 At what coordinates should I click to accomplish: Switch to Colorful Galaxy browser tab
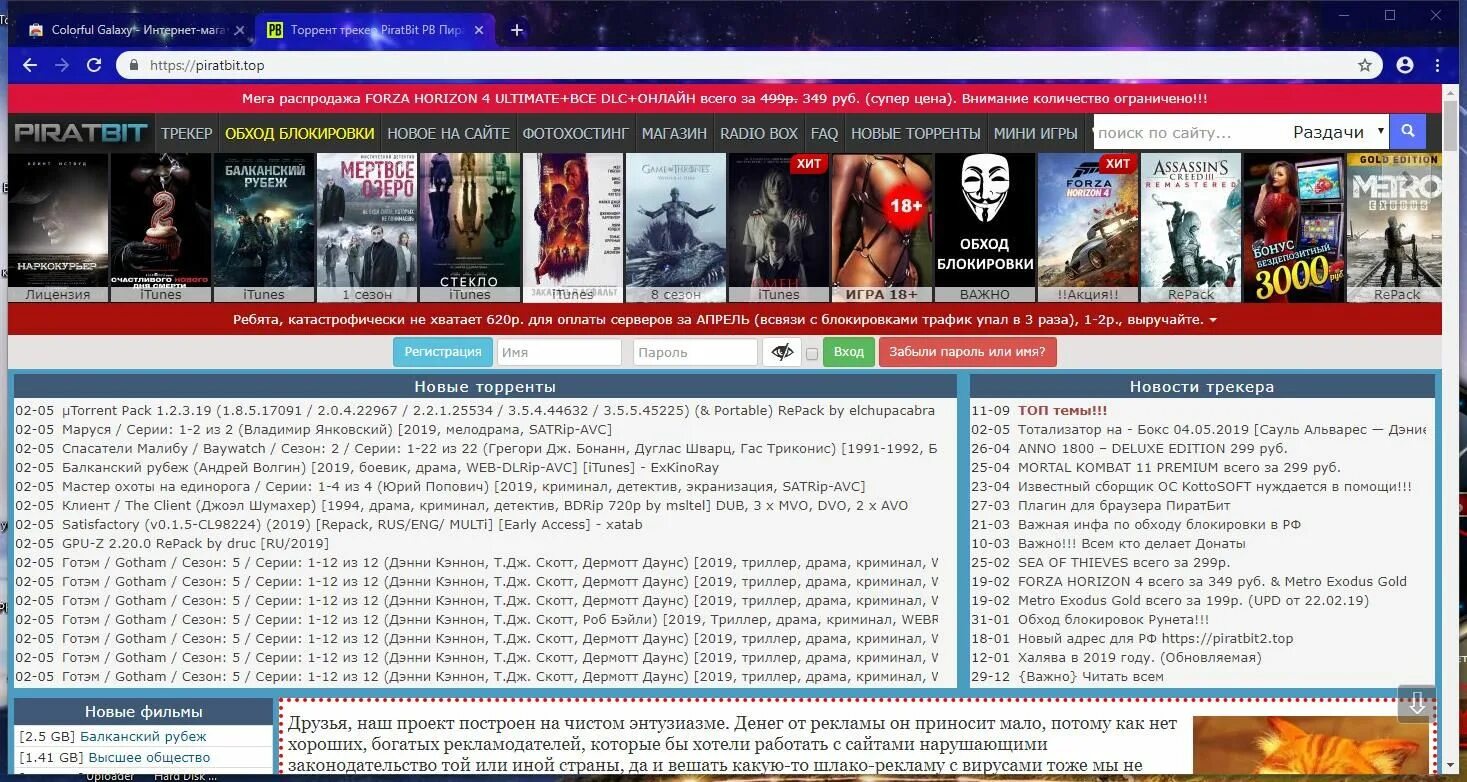point(138,30)
